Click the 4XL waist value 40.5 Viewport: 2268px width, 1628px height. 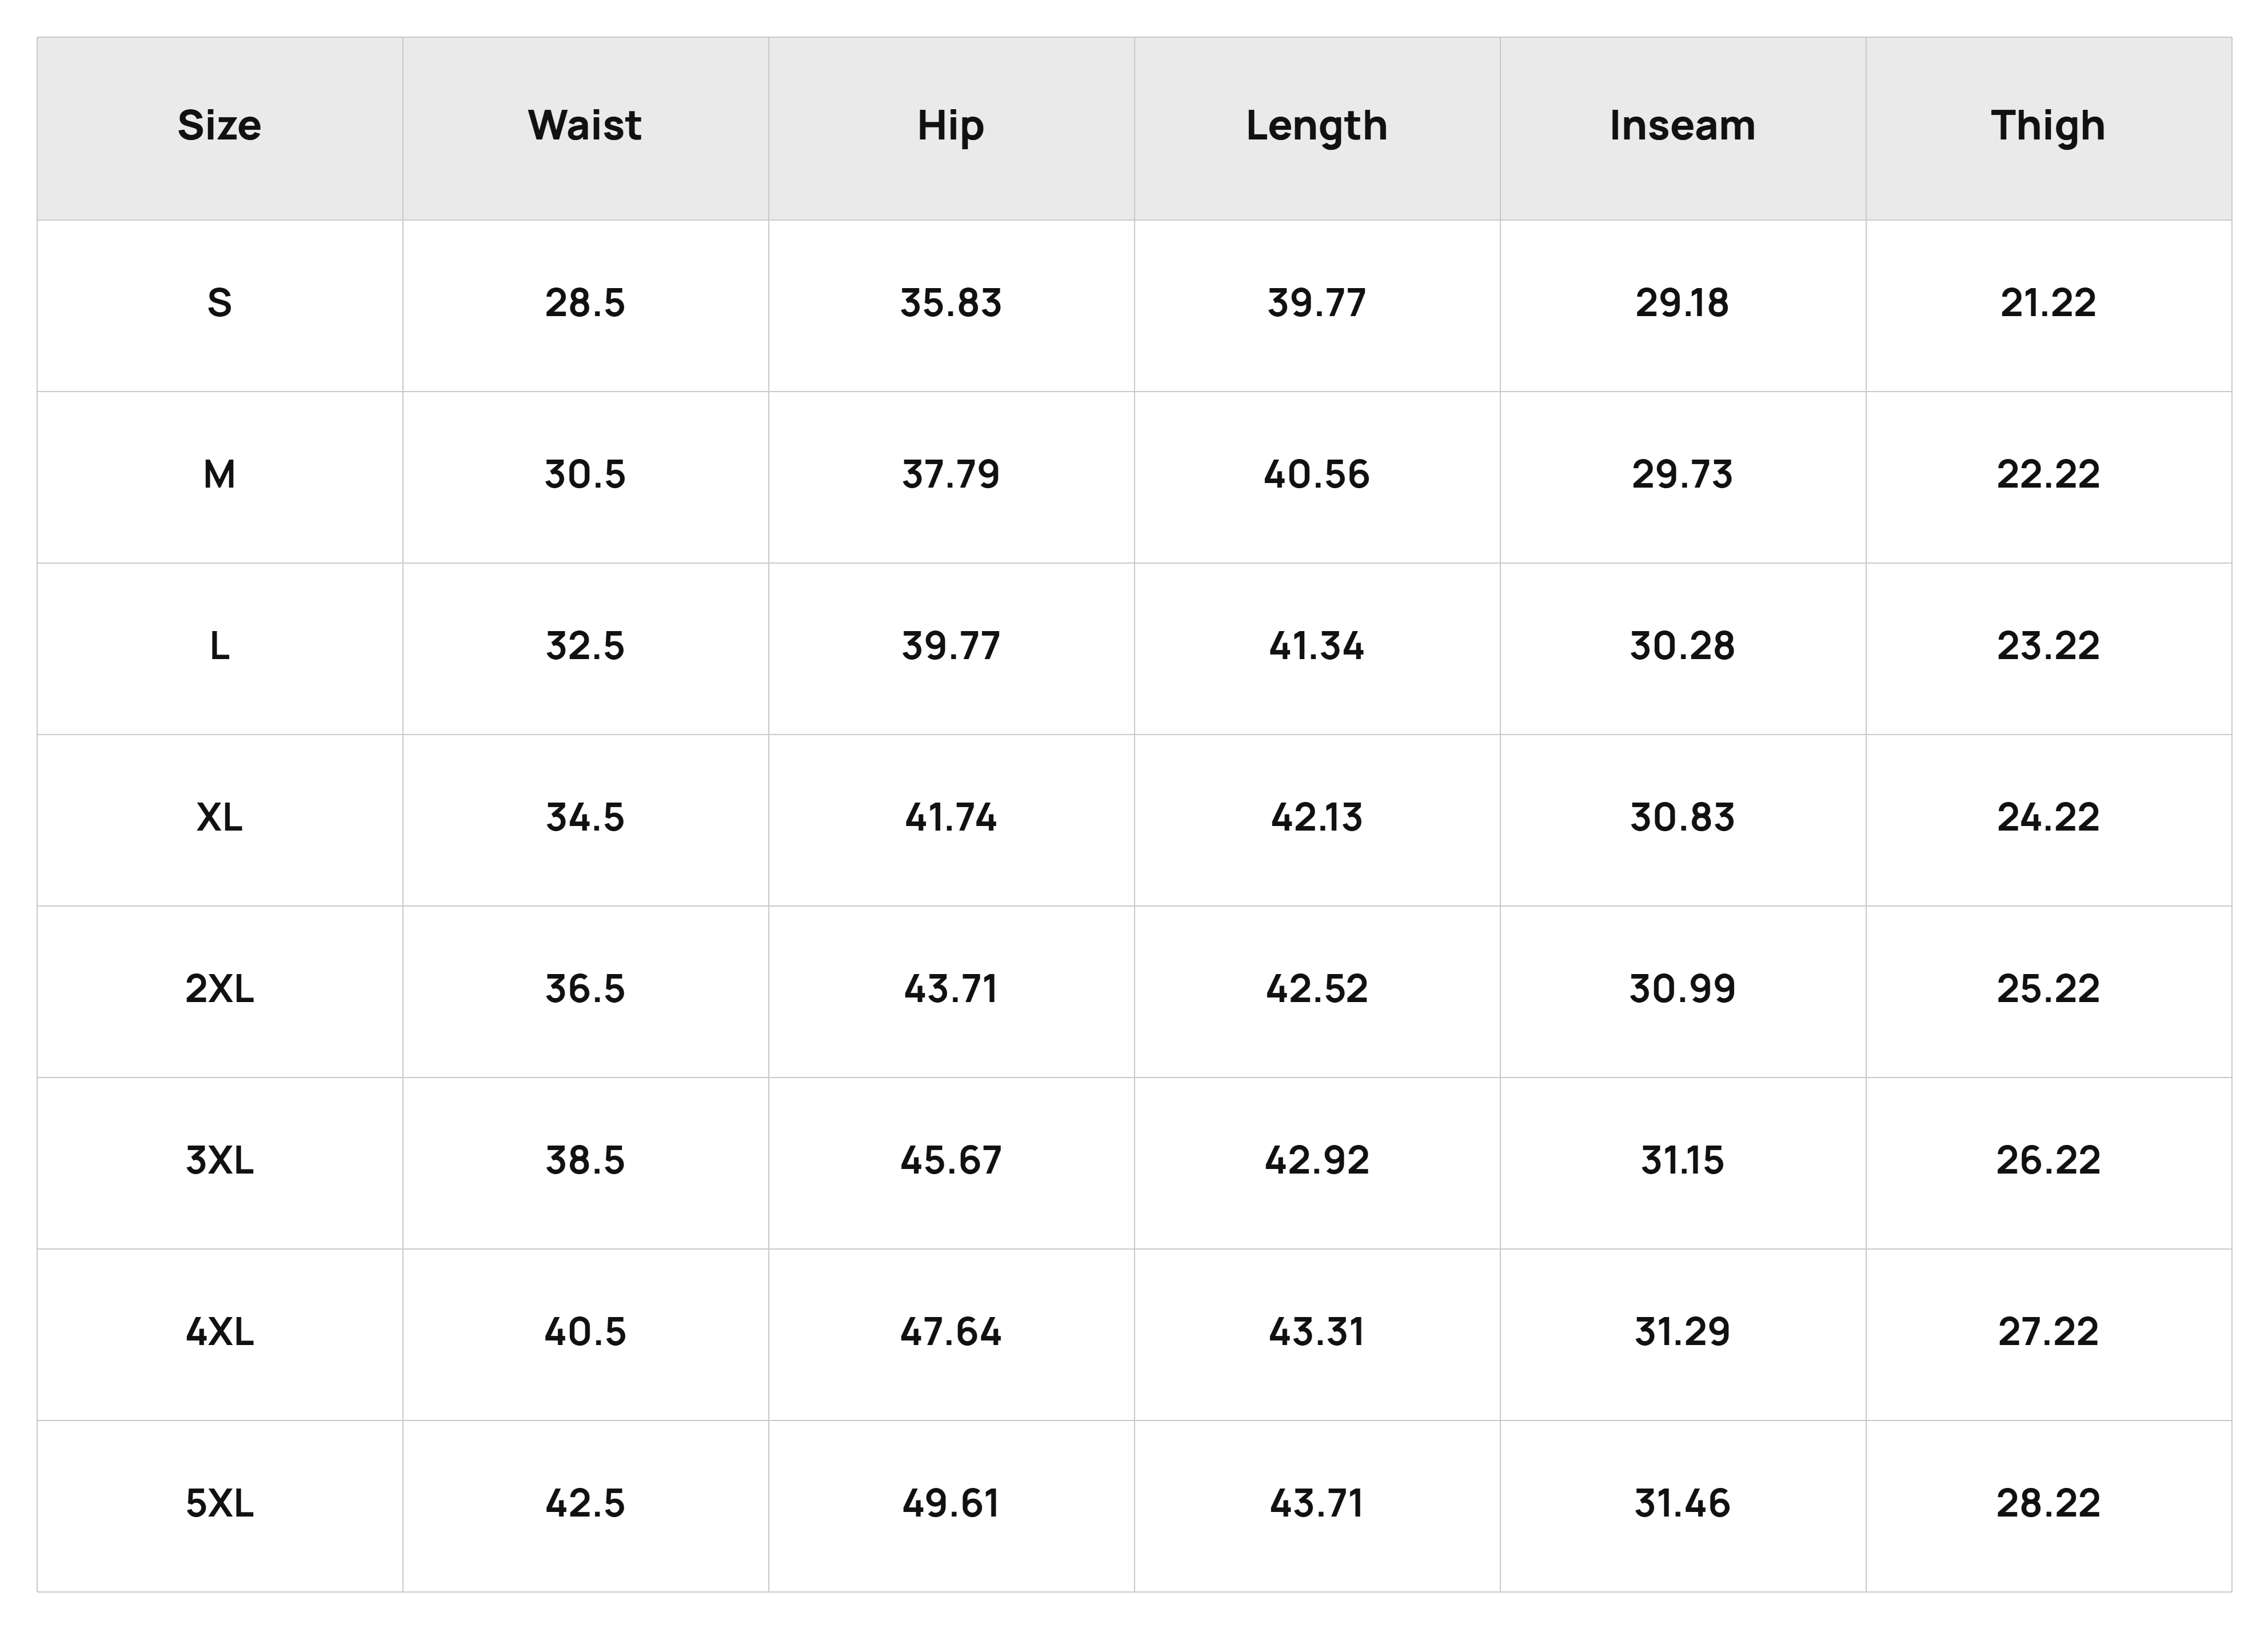point(585,1332)
